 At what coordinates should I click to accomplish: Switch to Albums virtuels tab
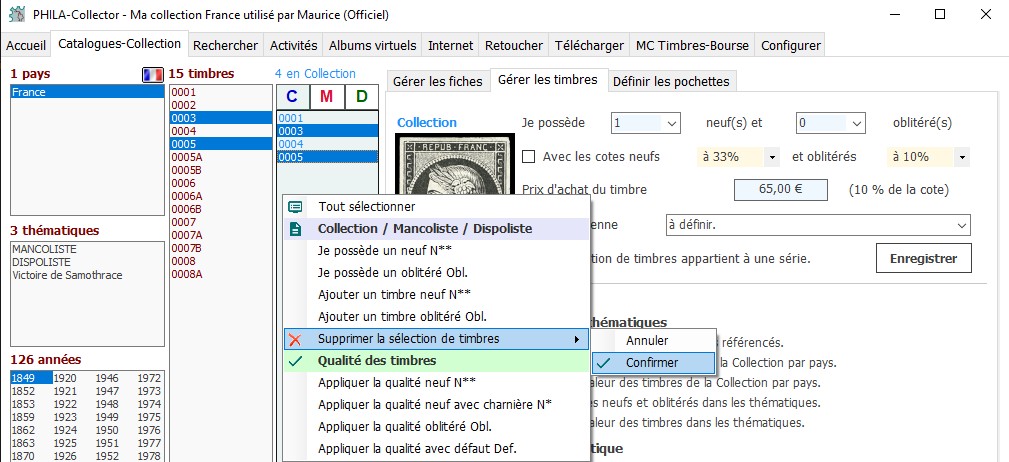pos(373,46)
